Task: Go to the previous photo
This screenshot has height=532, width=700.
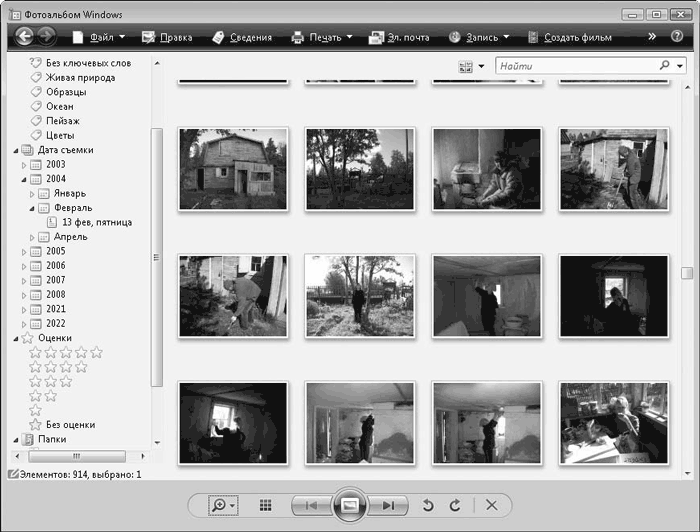Action: (310, 505)
